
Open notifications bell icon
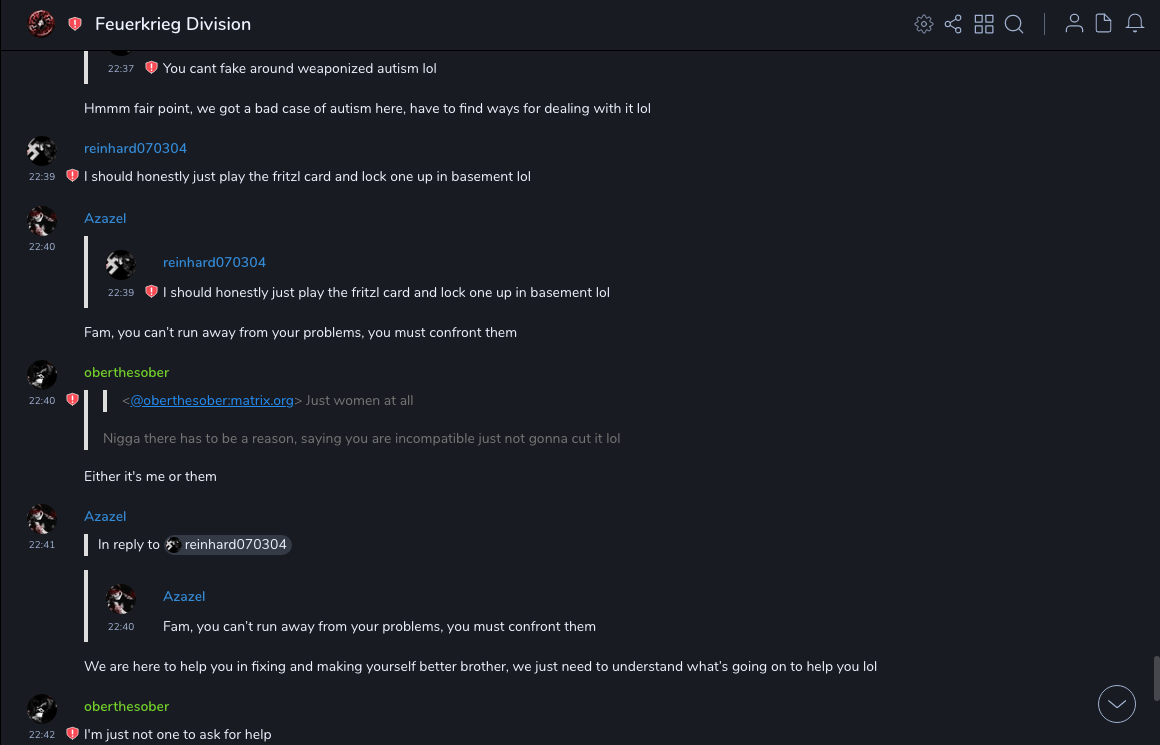point(1135,24)
